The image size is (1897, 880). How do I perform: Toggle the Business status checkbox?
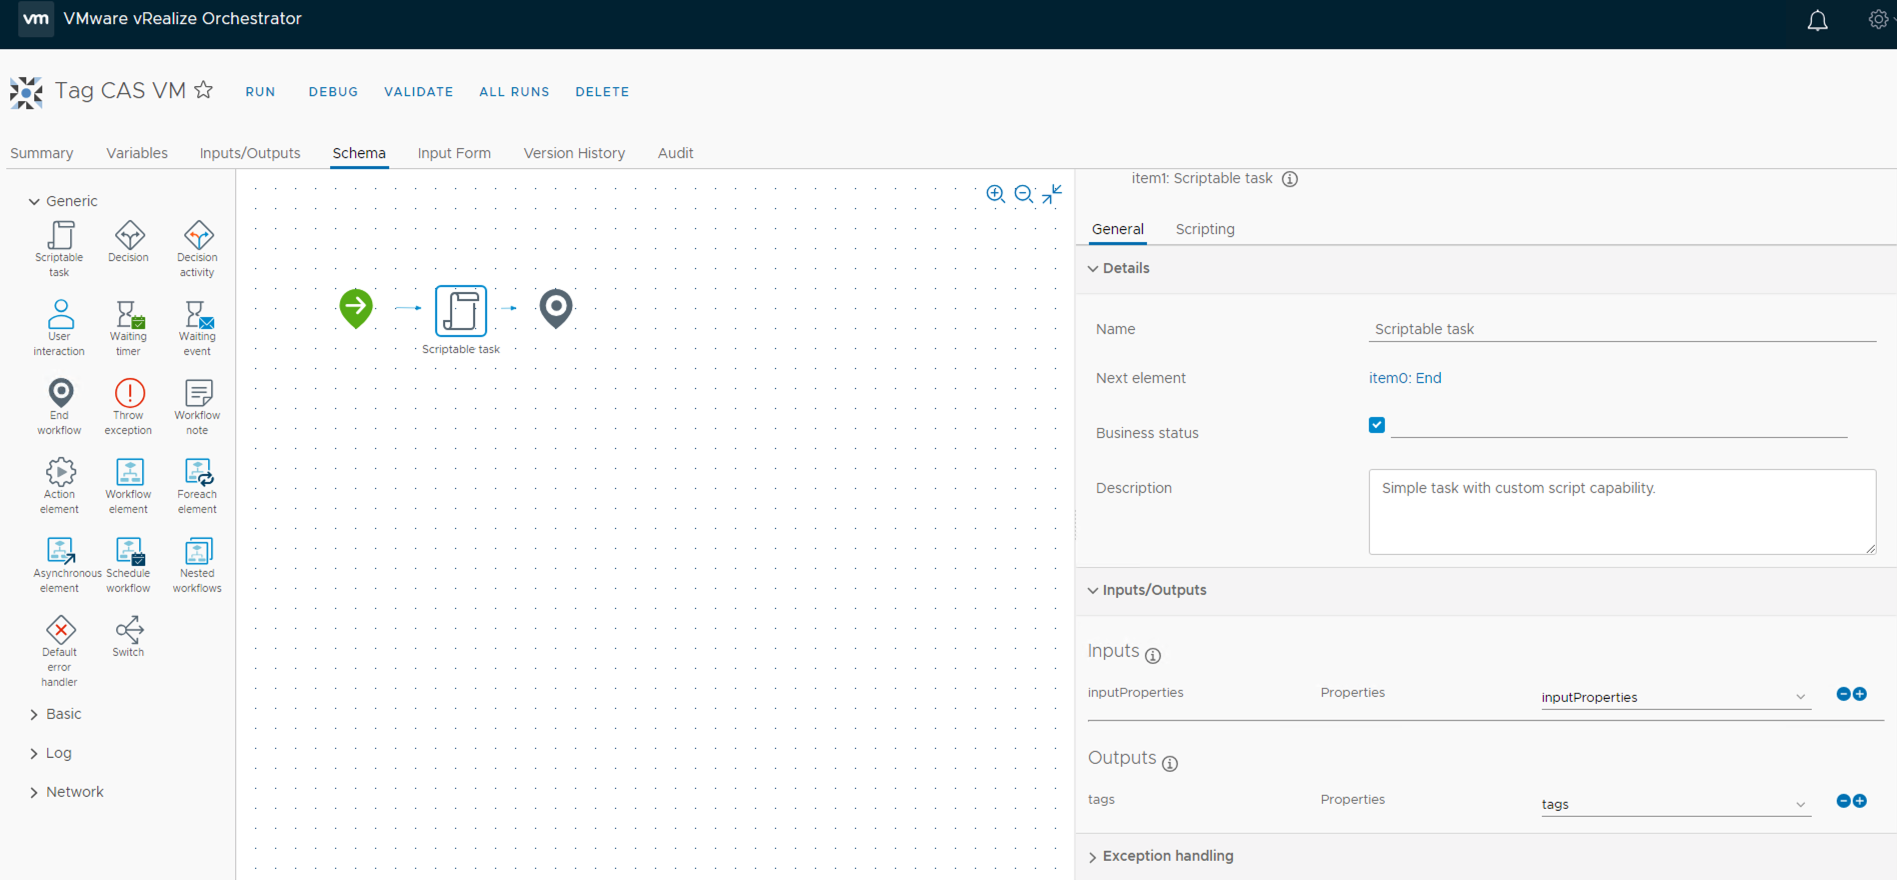1377,425
